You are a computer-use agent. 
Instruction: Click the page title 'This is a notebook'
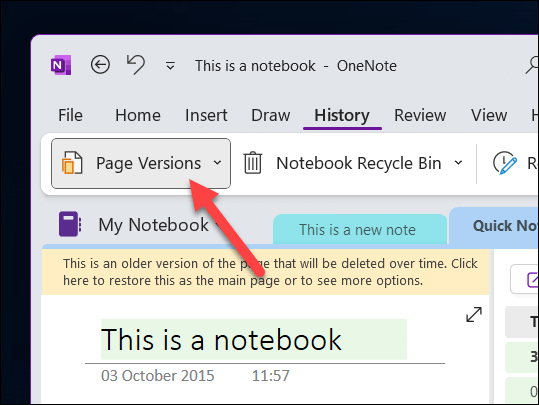coord(221,340)
